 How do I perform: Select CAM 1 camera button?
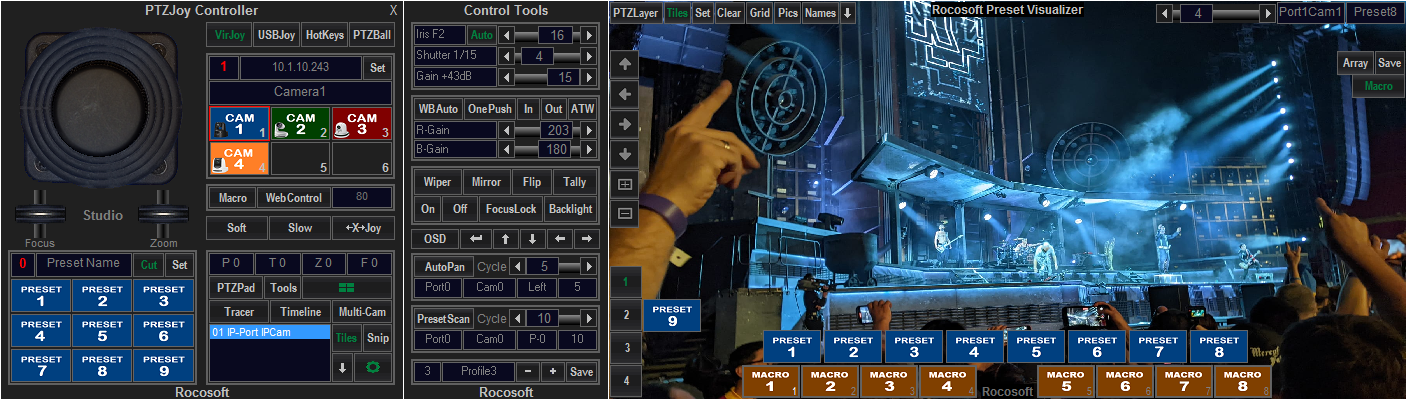pos(240,123)
